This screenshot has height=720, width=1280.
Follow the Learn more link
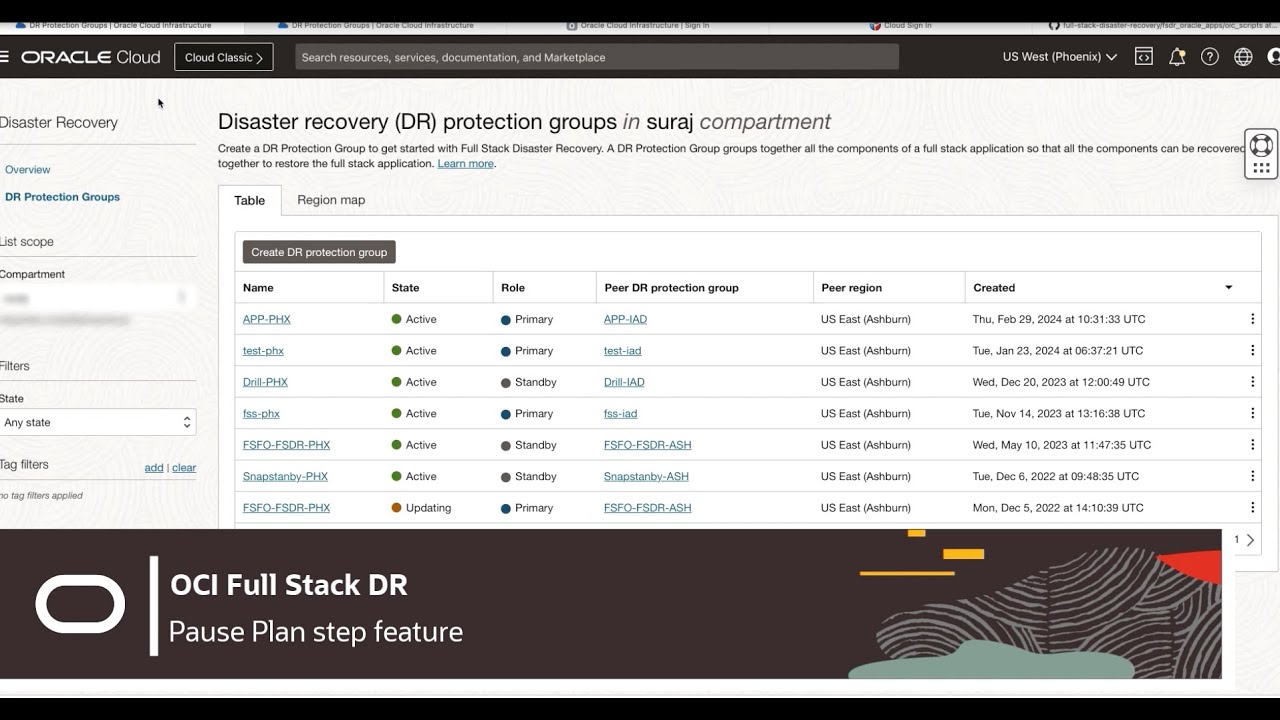(x=465, y=164)
